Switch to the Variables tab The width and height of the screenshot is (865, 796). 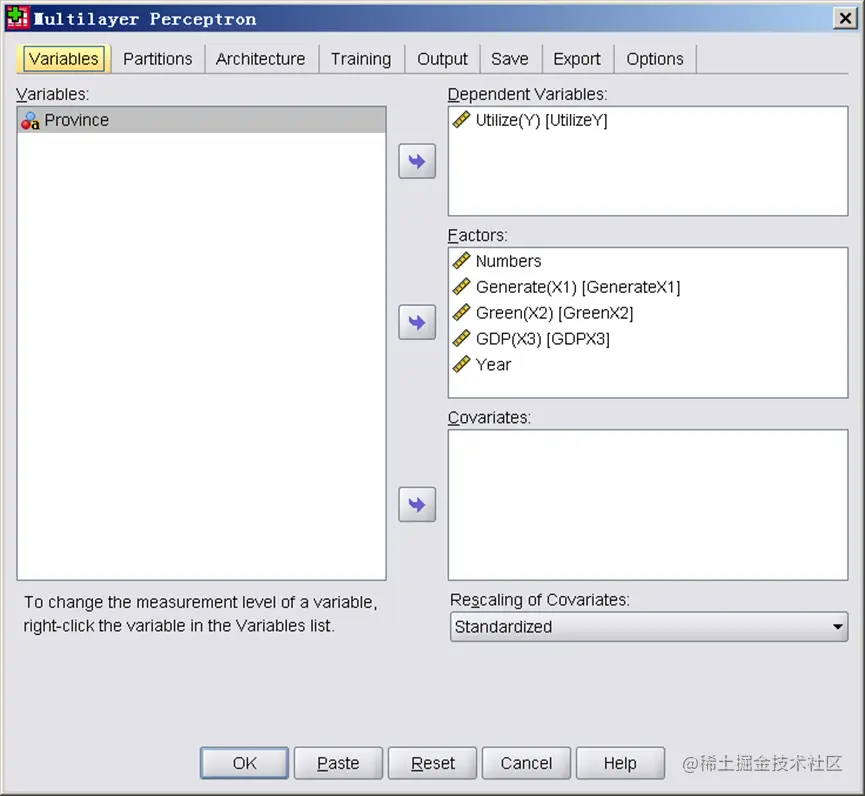(x=63, y=58)
